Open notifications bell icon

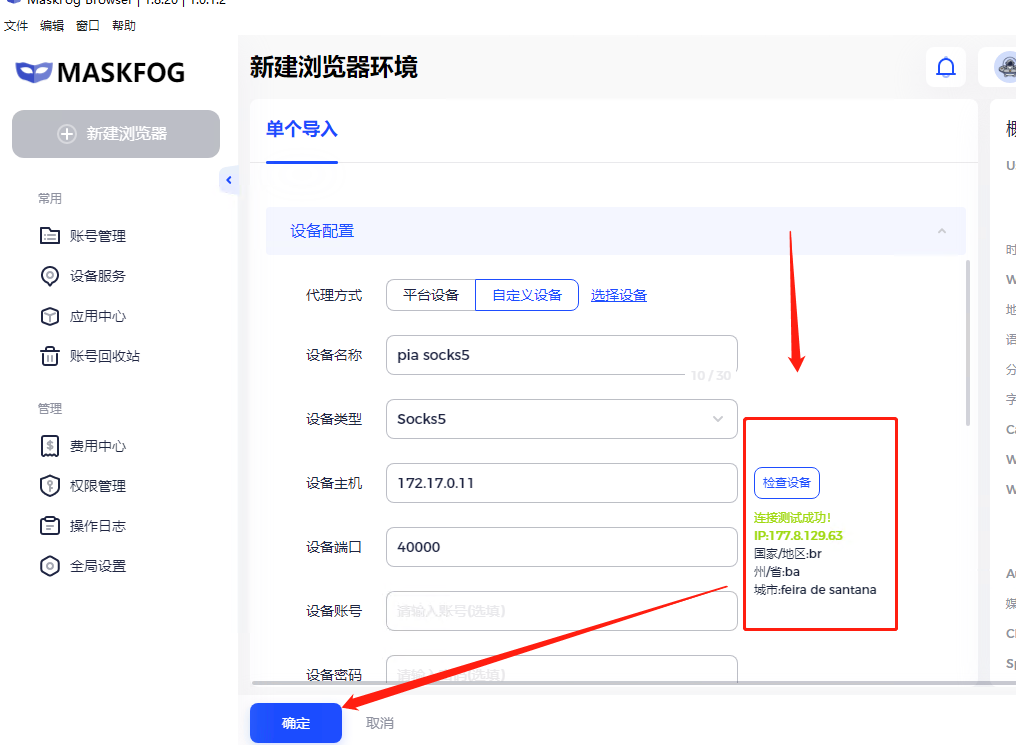coord(946,67)
